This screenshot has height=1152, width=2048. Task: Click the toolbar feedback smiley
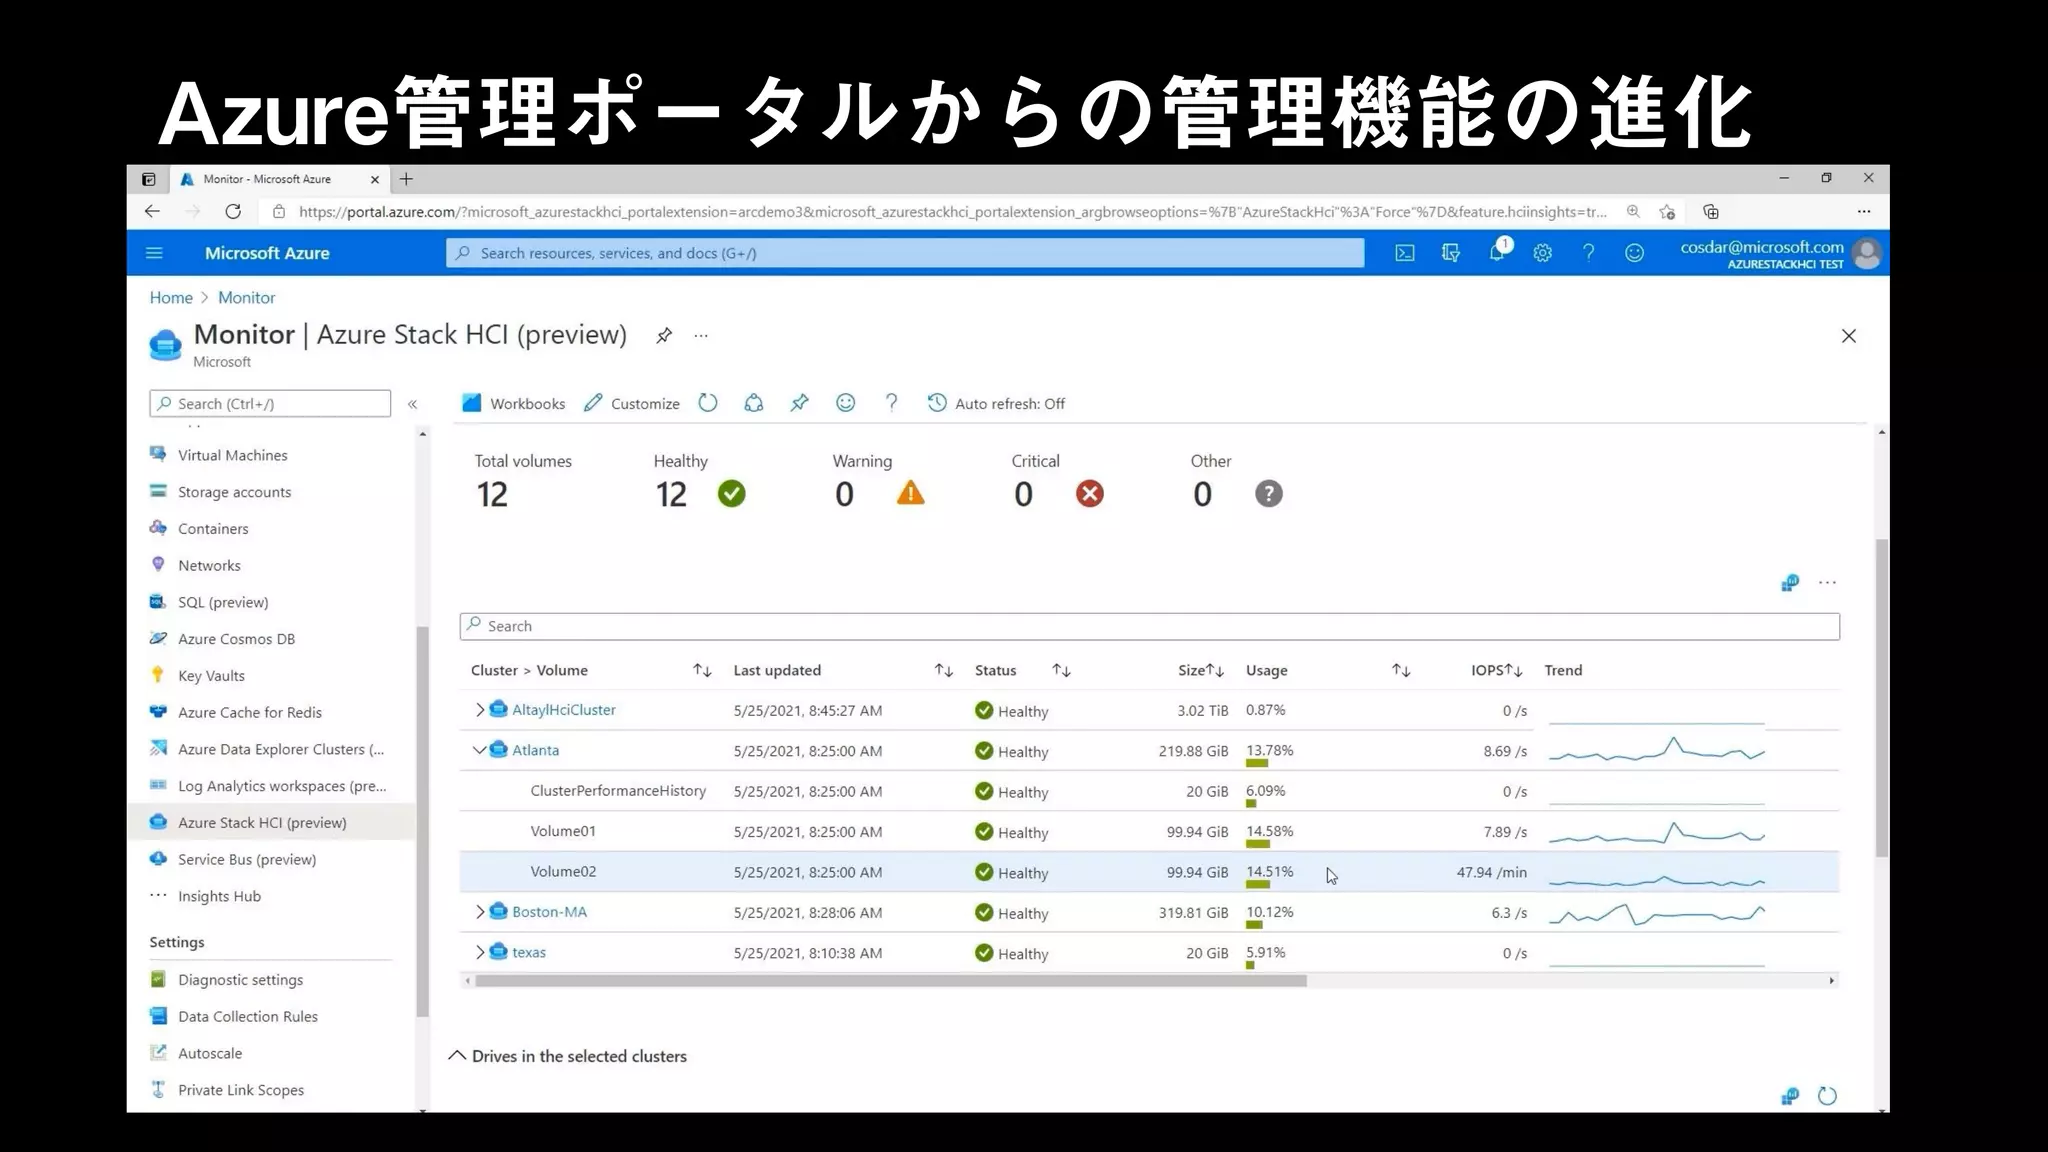pos(846,403)
